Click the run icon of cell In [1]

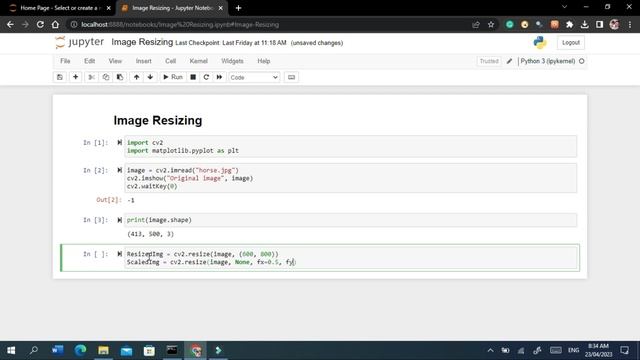(x=120, y=142)
